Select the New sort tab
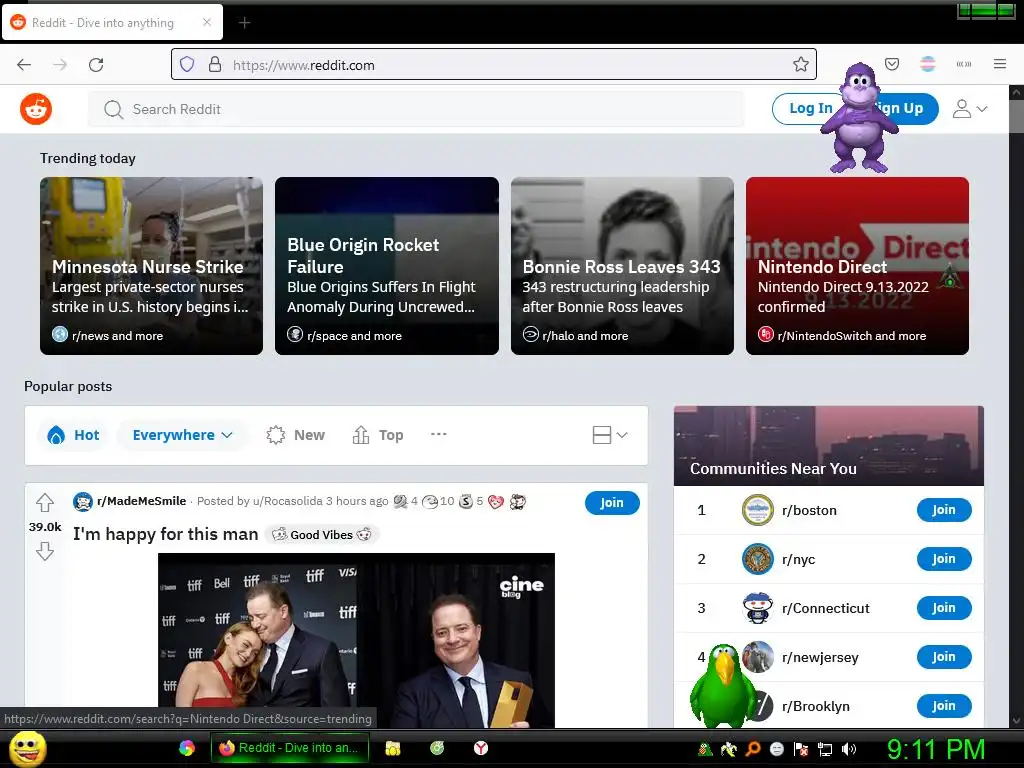Image resolution: width=1024 pixels, height=768 pixels. pos(295,435)
